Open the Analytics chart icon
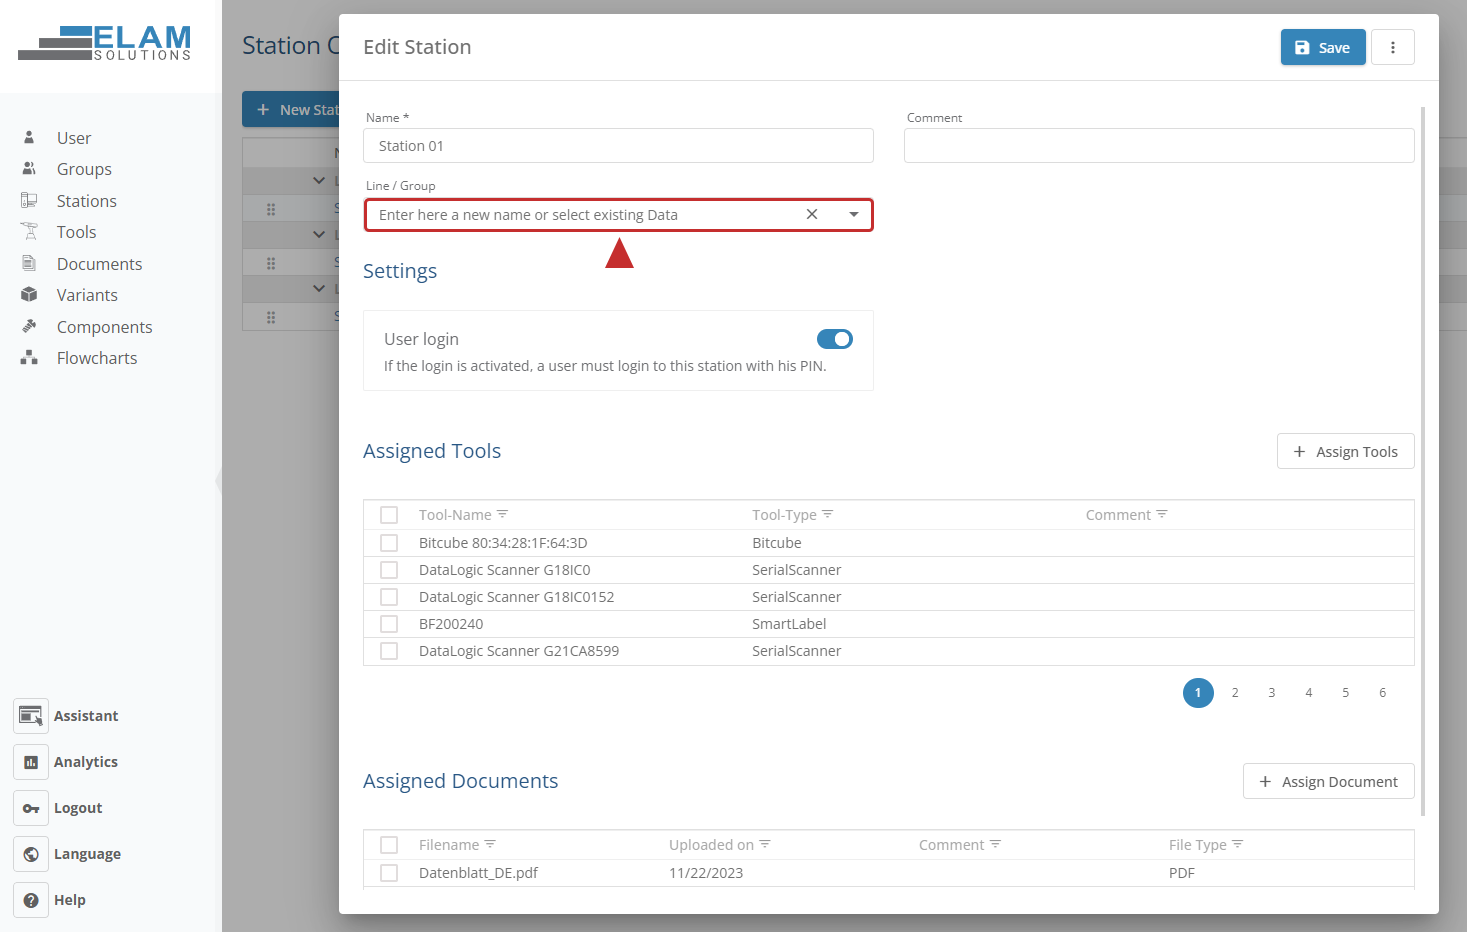This screenshot has width=1467, height=932. click(31, 761)
